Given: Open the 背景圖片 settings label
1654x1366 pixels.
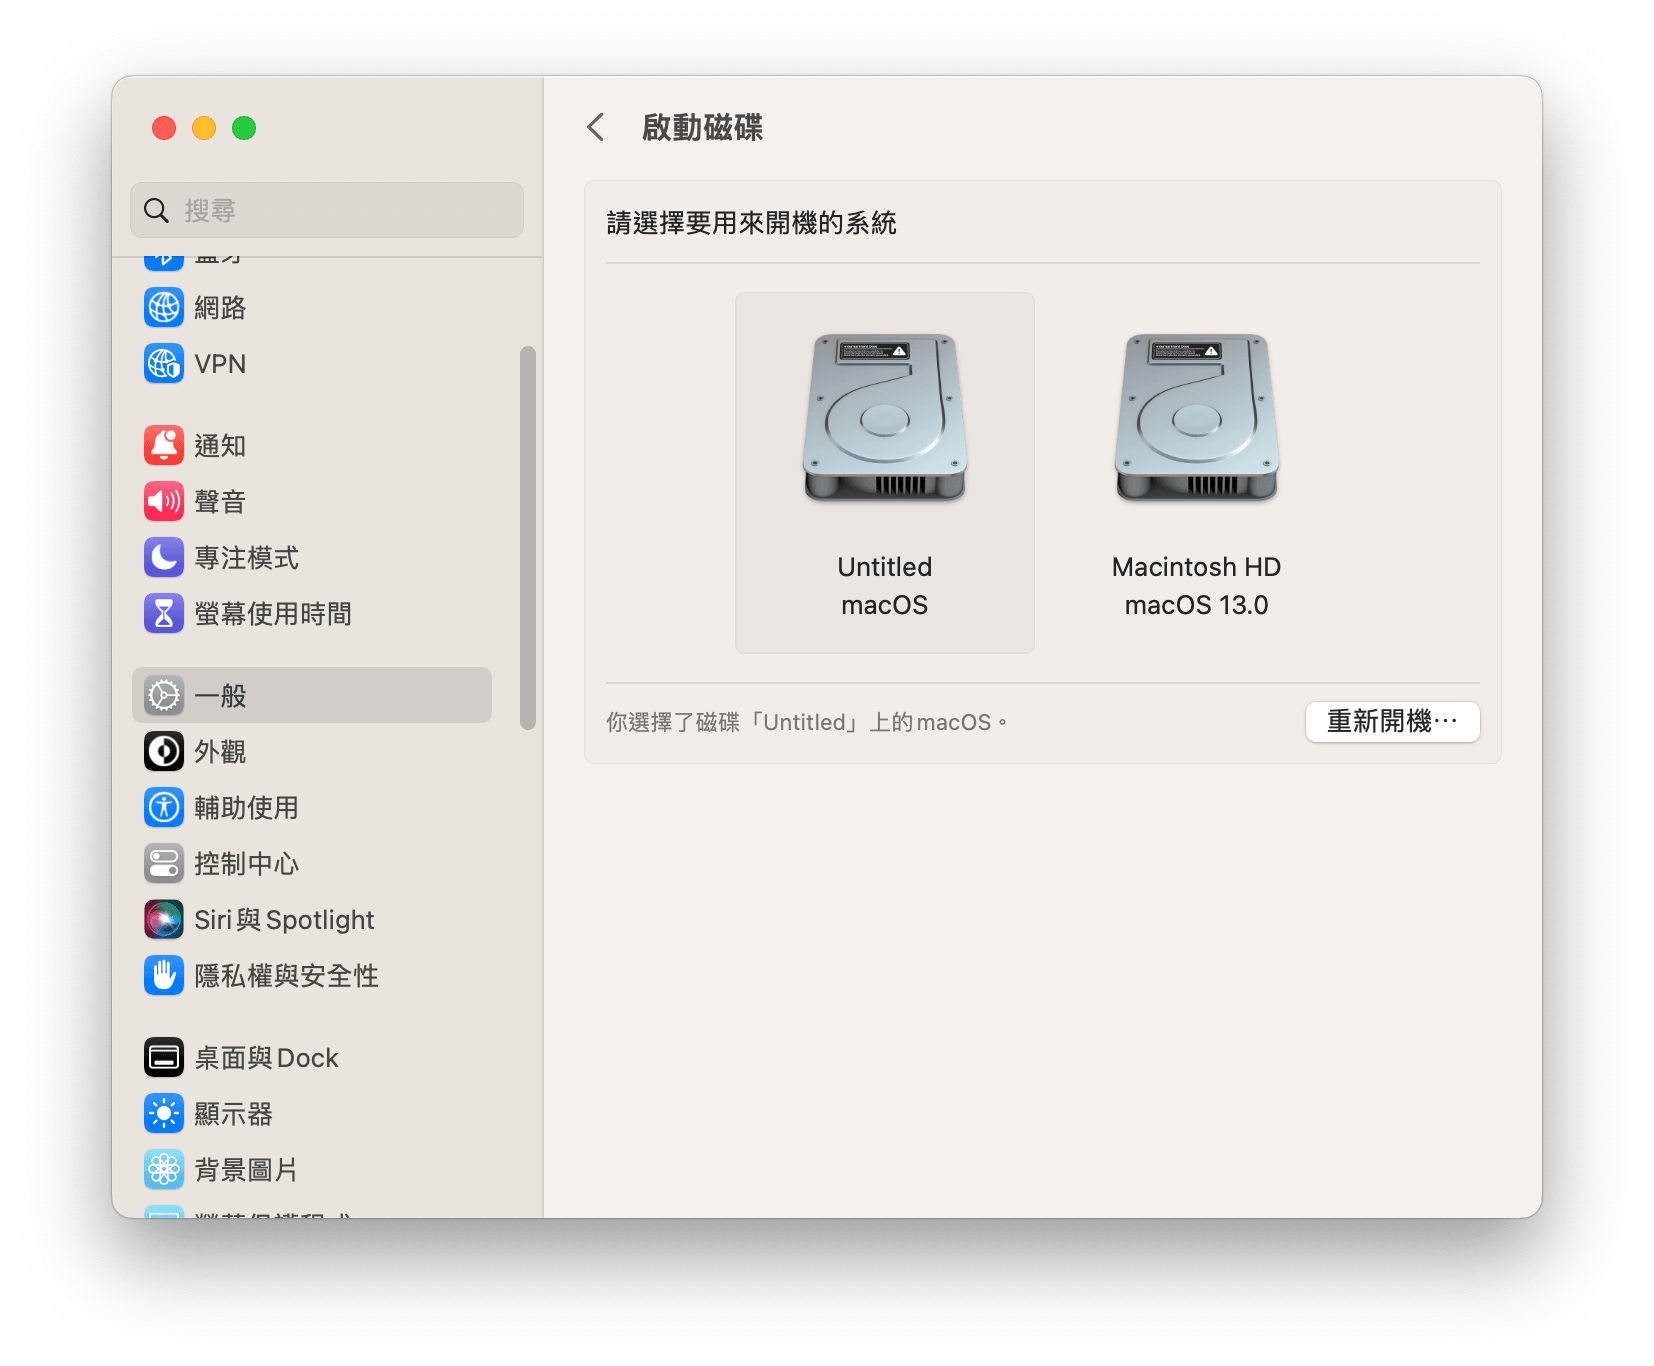Looking at the screenshot, I should coord(246,1170).
